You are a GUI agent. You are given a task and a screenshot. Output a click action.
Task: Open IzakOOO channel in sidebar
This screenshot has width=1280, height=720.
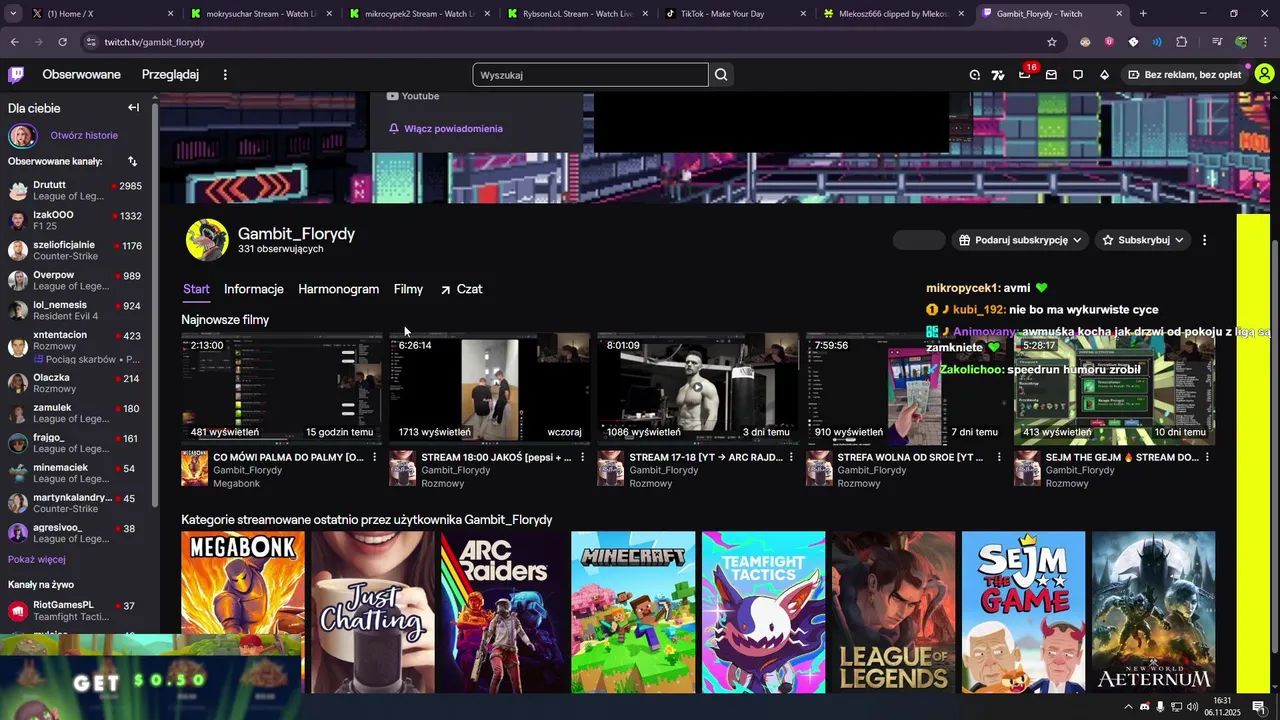pyautogui.click(x=75, y=221)
